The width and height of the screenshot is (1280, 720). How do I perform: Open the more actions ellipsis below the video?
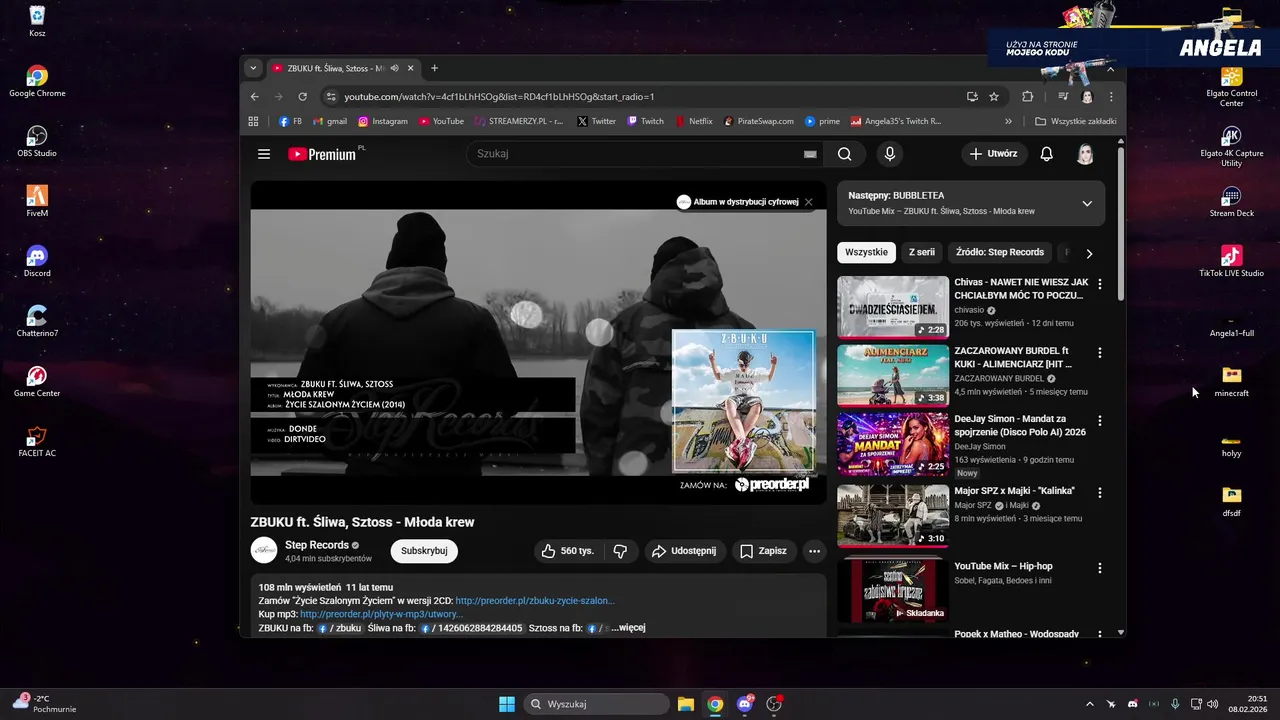click(x=814, y=551)
